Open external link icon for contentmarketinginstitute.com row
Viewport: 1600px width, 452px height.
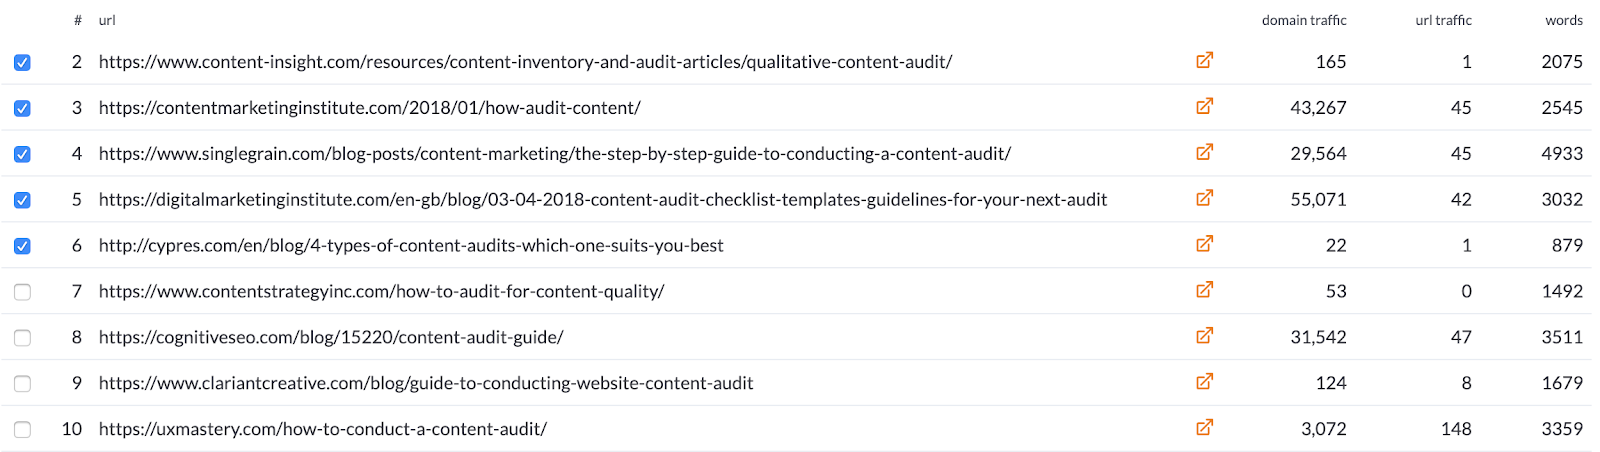point(1204,107)
